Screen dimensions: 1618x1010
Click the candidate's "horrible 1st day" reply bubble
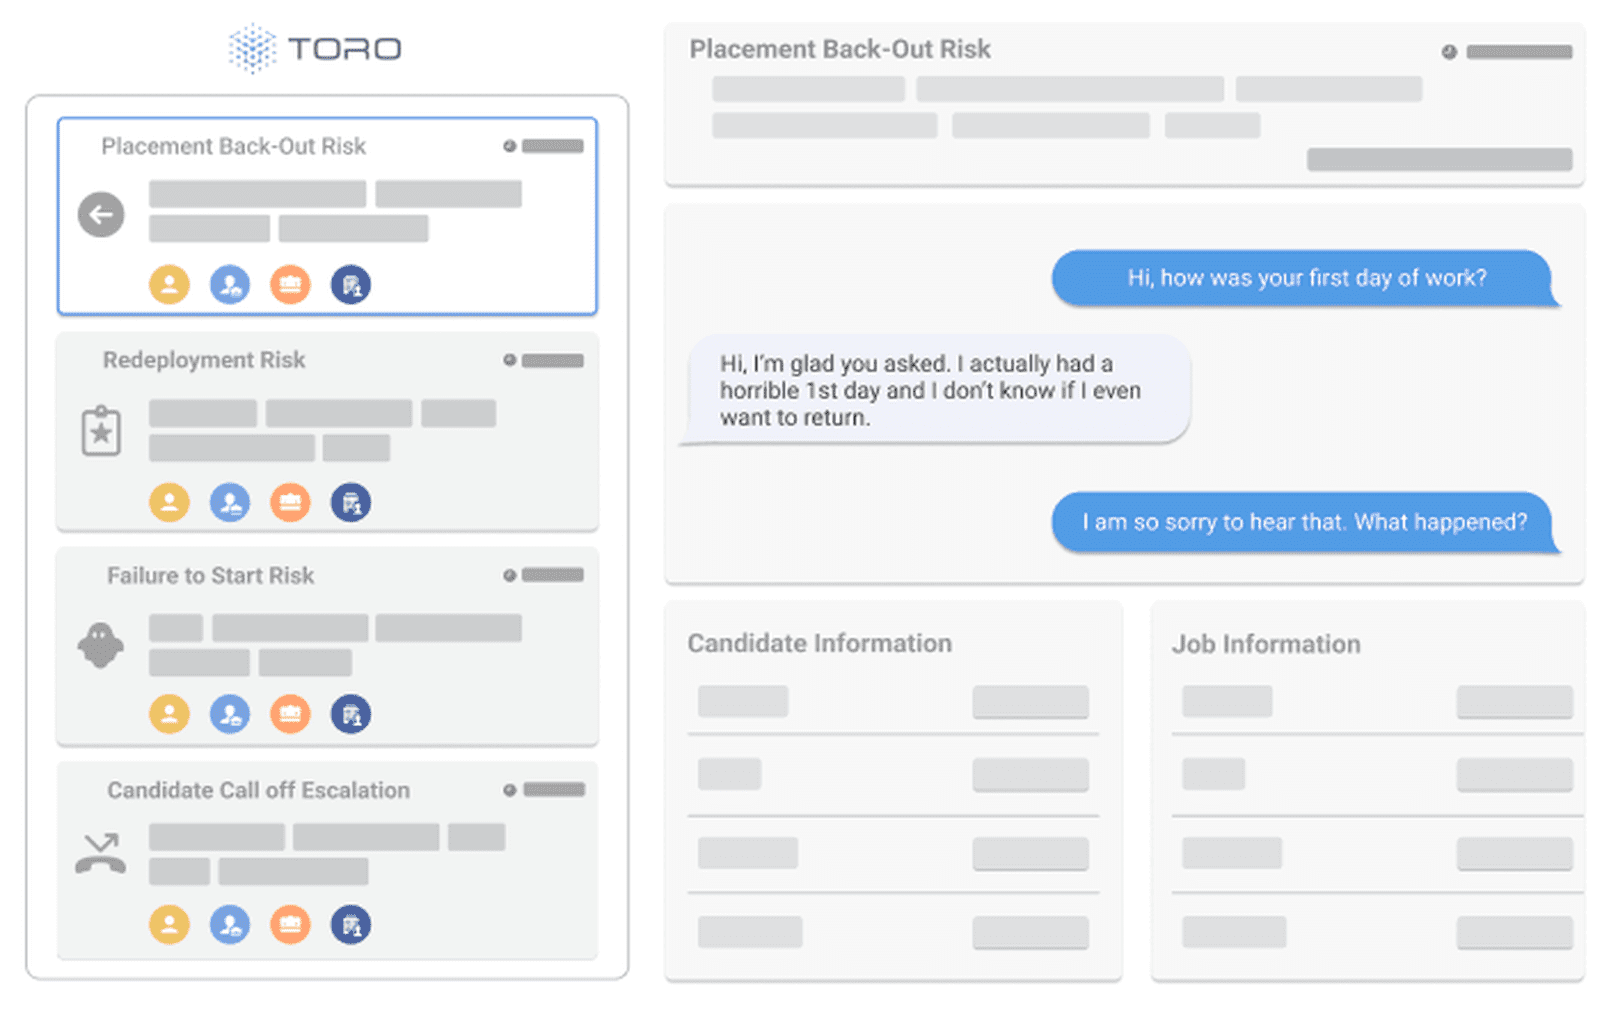935,390
